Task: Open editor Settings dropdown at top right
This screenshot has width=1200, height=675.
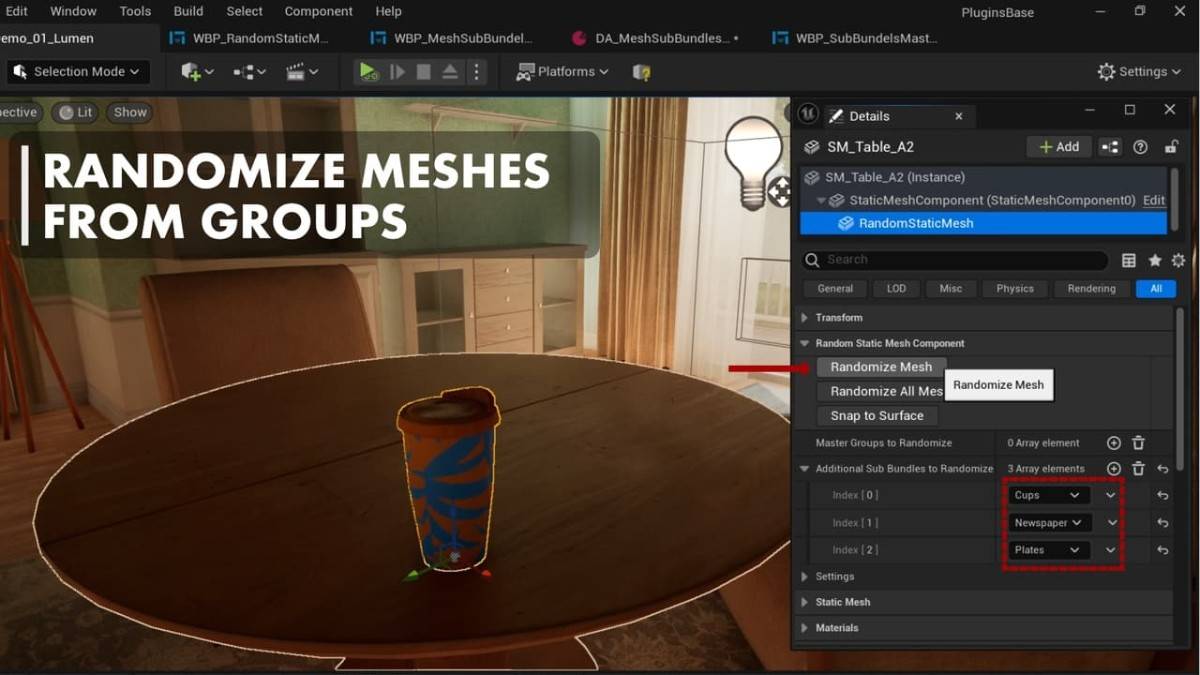Action: (x=1138, y=72)
